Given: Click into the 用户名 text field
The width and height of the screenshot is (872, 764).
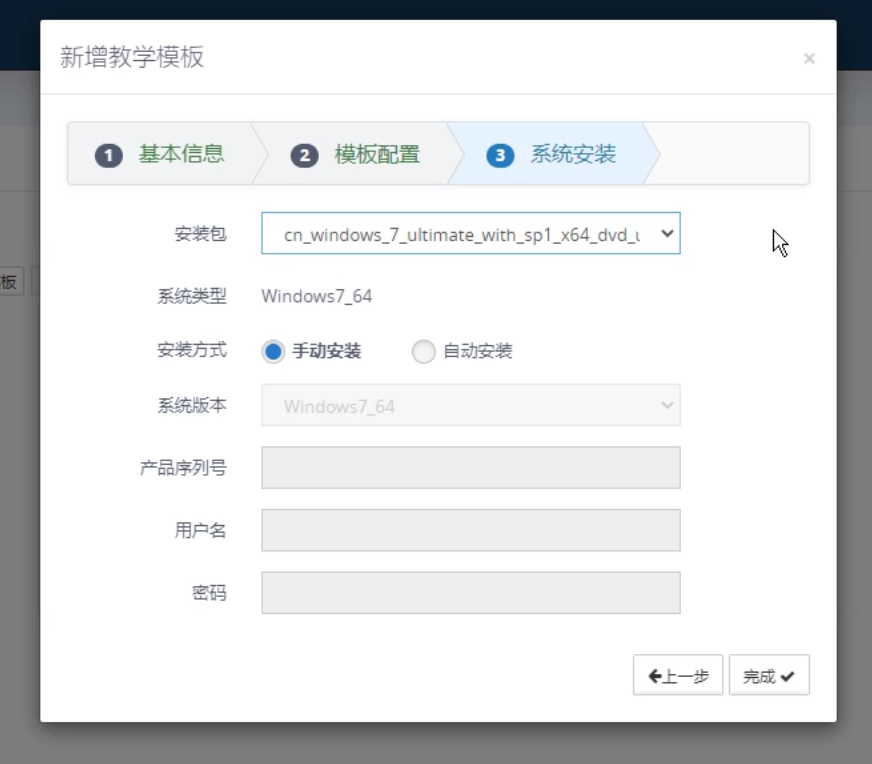Looking at the screenshot, I should (x=470, y=530).
